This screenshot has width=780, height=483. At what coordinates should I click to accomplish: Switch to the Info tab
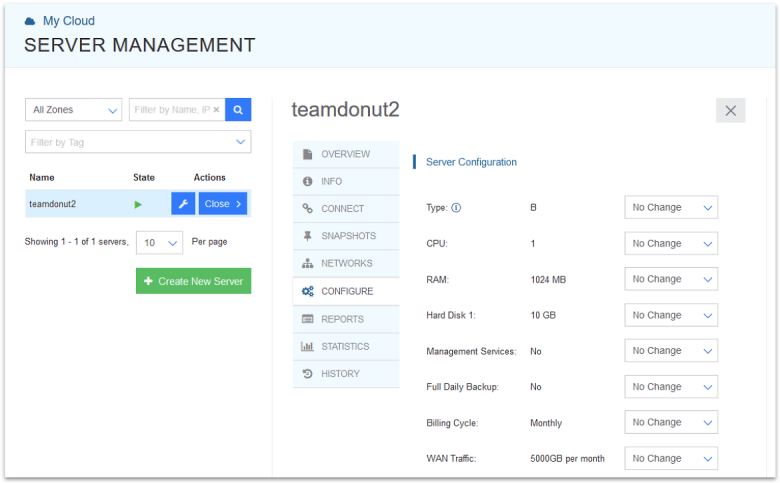346,182
